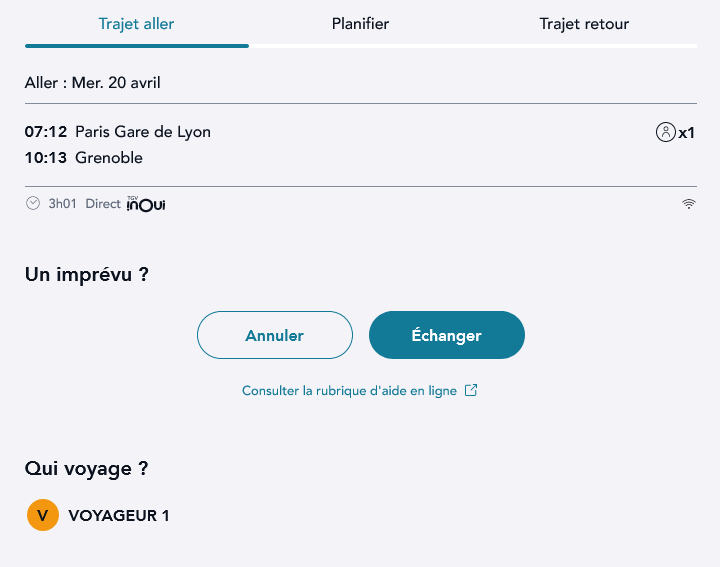Open the online help section link

click(x=349, y=391)
